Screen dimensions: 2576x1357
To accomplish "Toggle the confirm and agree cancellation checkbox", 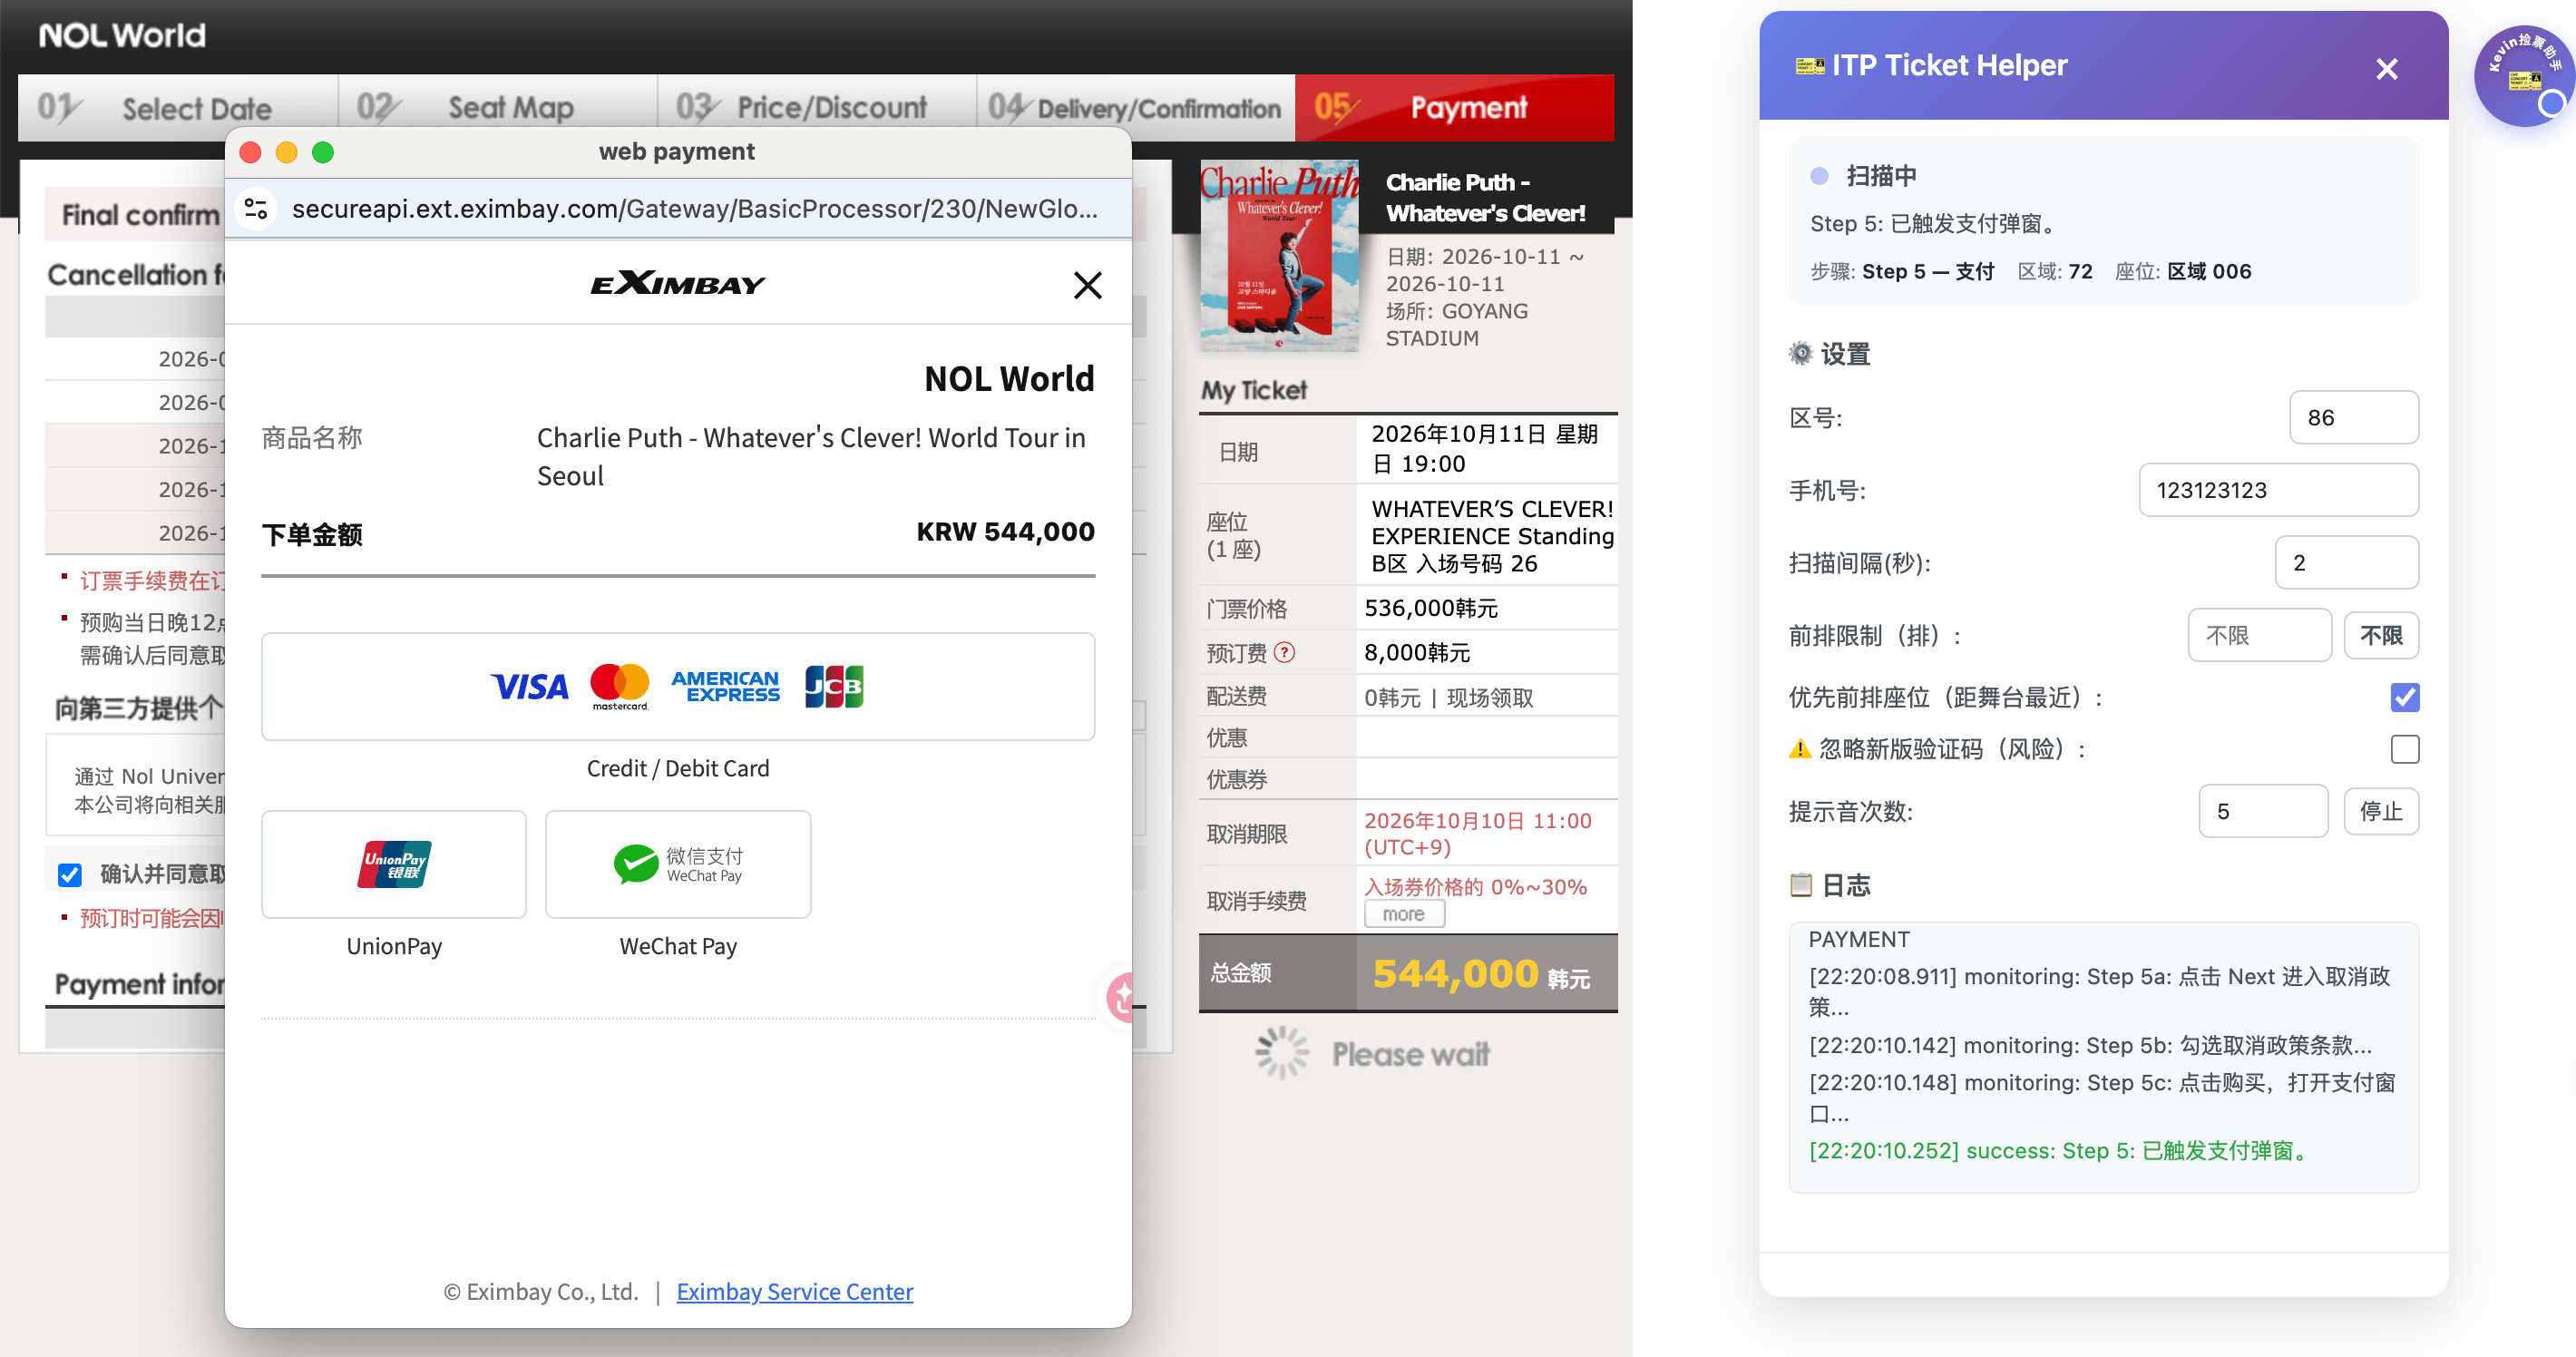I will 70,875.
